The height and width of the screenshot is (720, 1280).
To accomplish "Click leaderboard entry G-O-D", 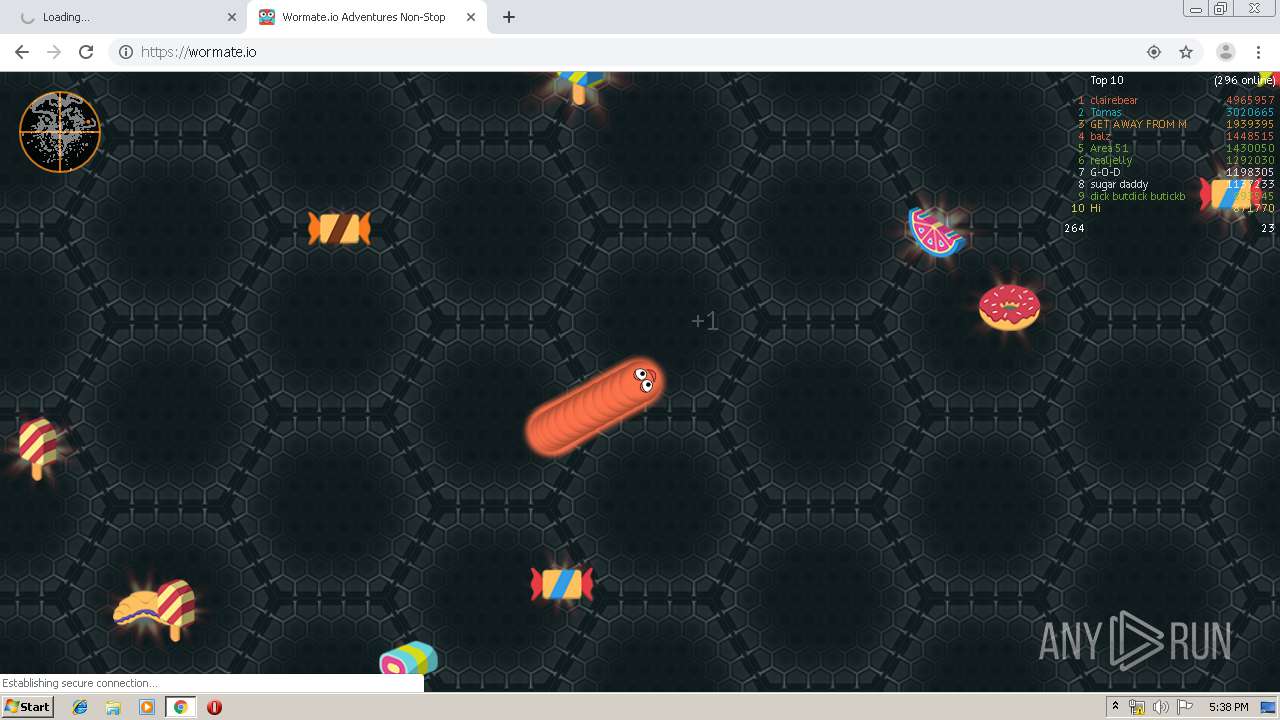I will [x=1105, y=172].
